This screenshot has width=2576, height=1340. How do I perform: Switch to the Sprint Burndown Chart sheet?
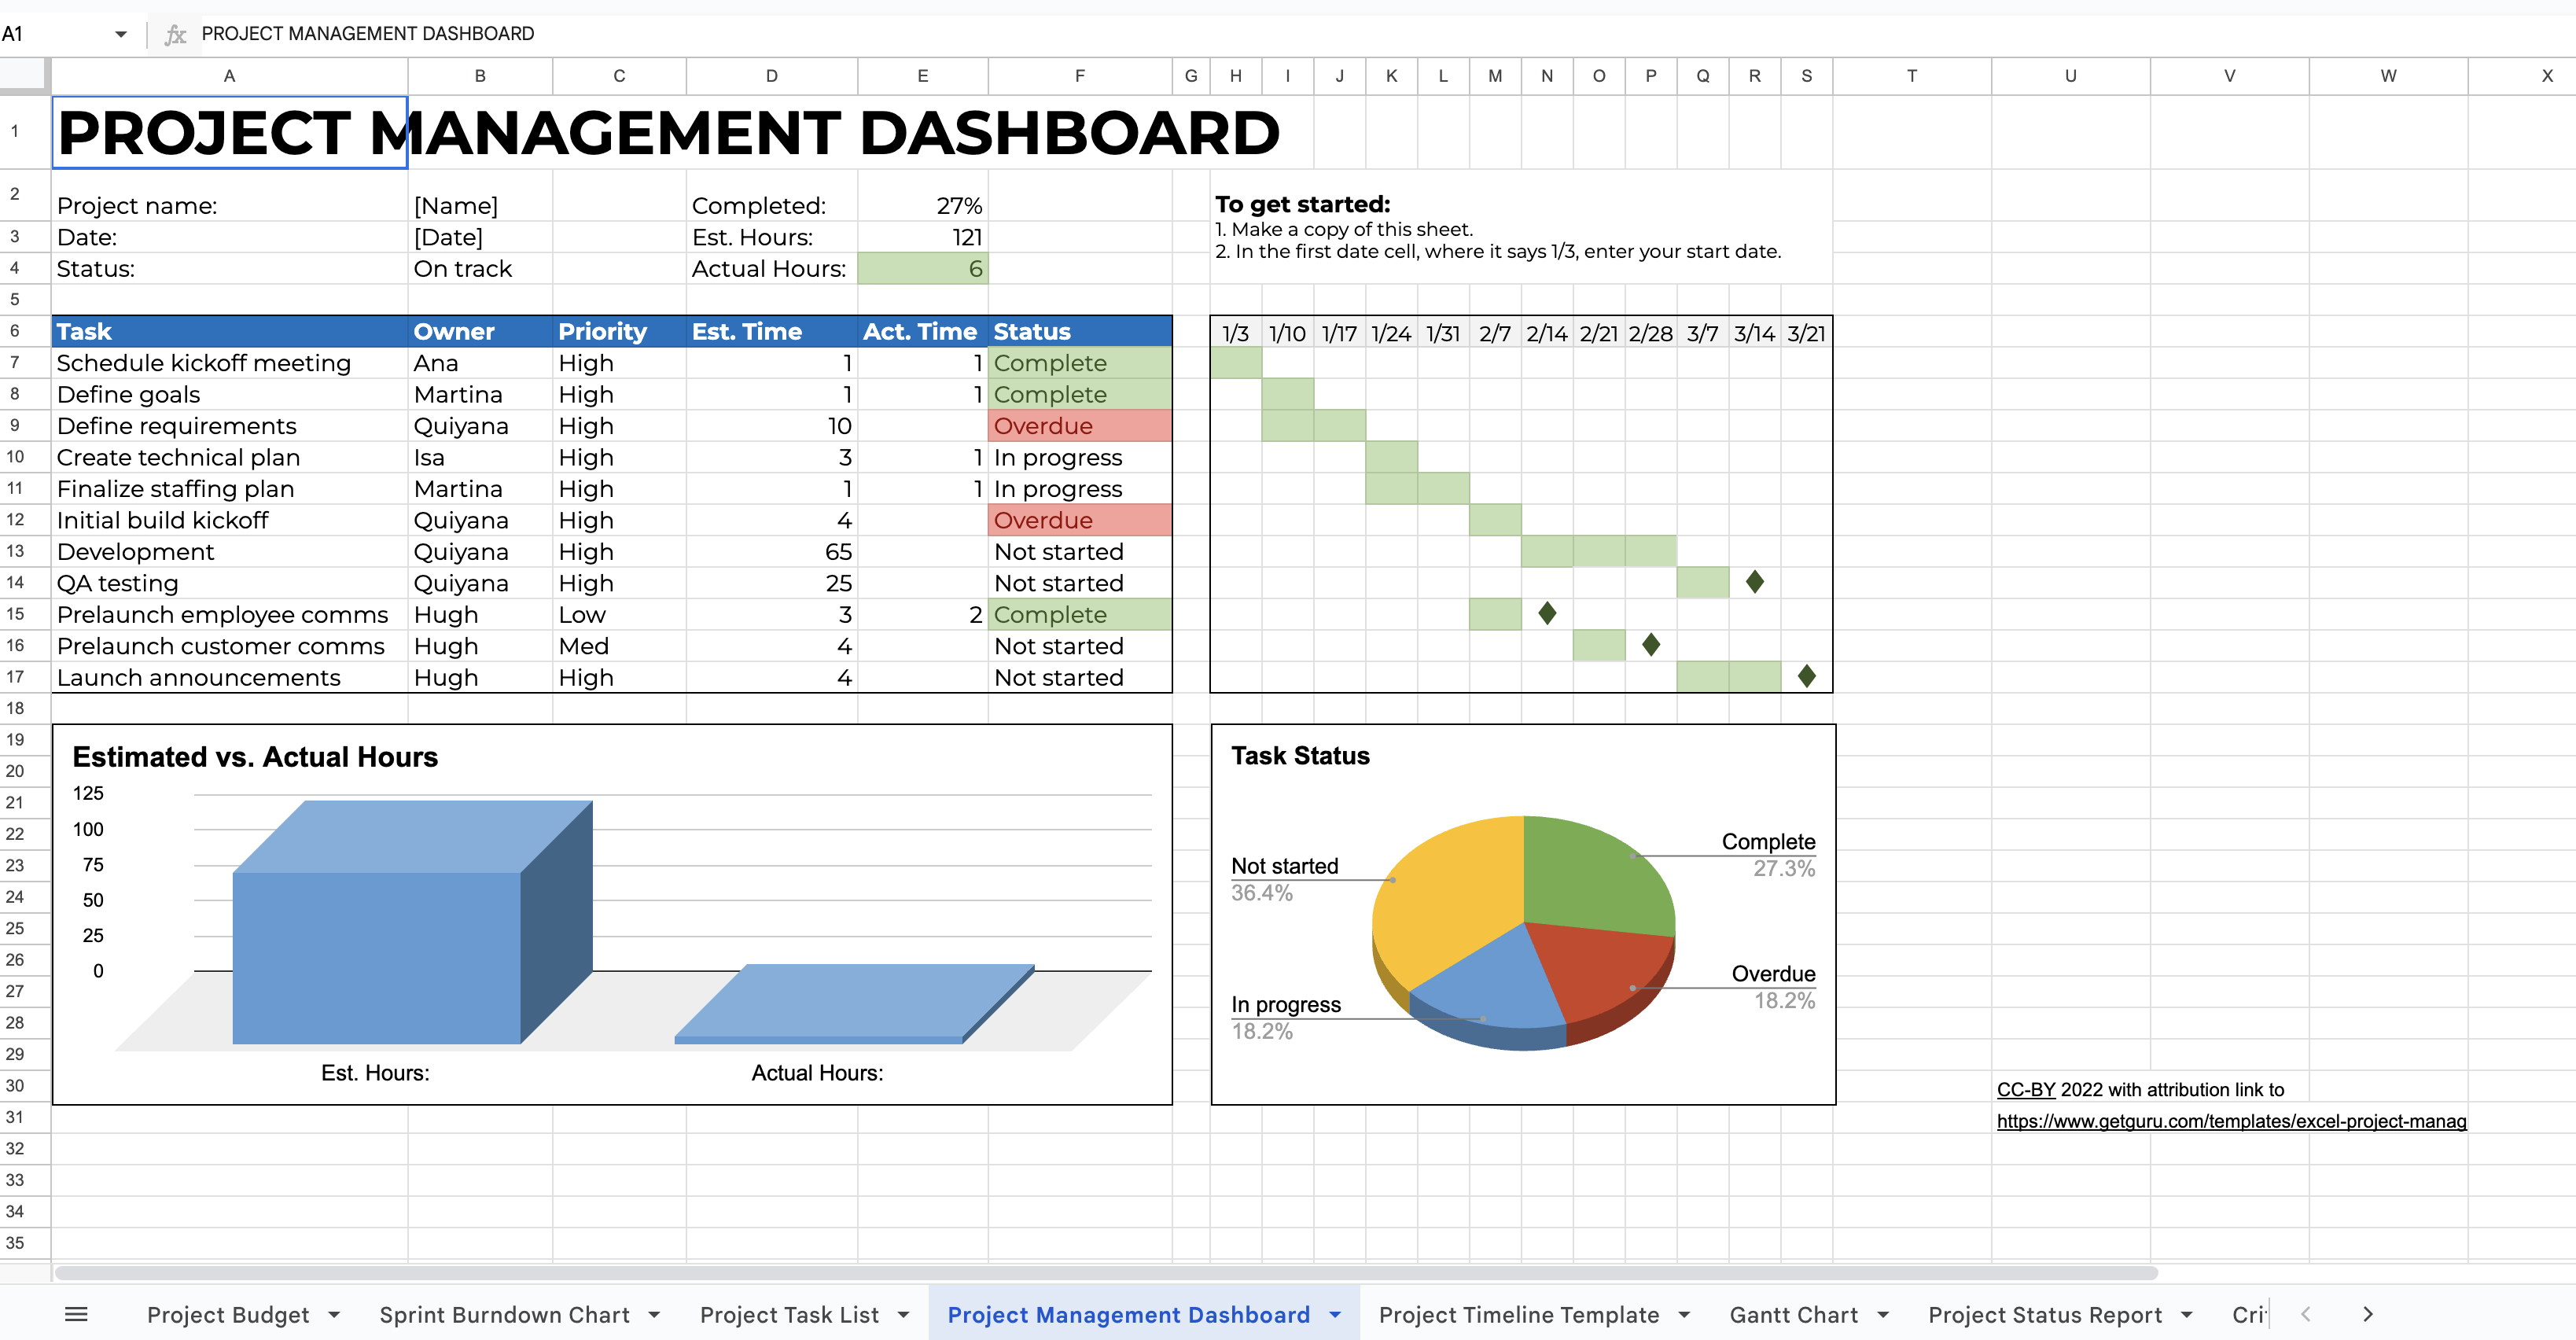(504, 1315)
